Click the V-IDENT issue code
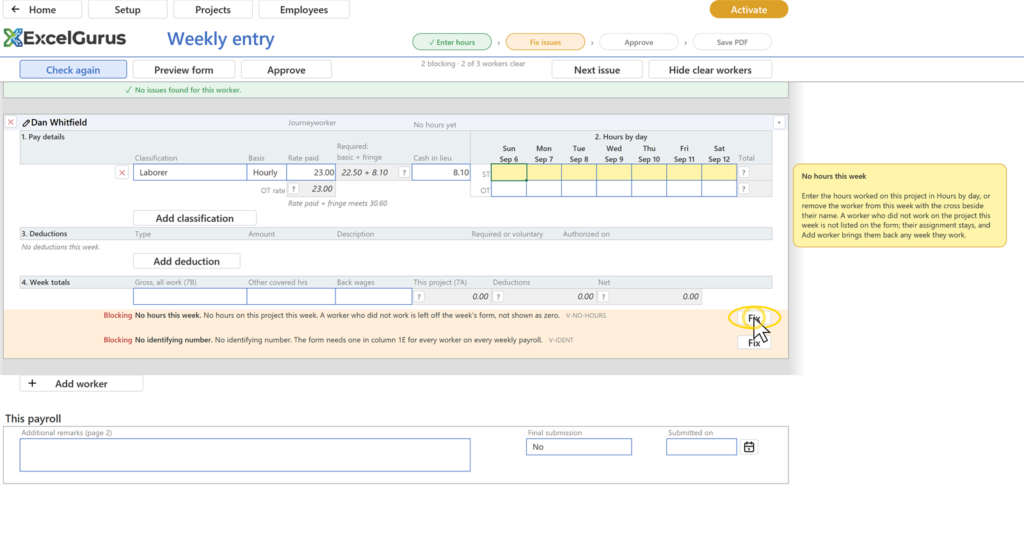1024x554 pixels. 561,340
